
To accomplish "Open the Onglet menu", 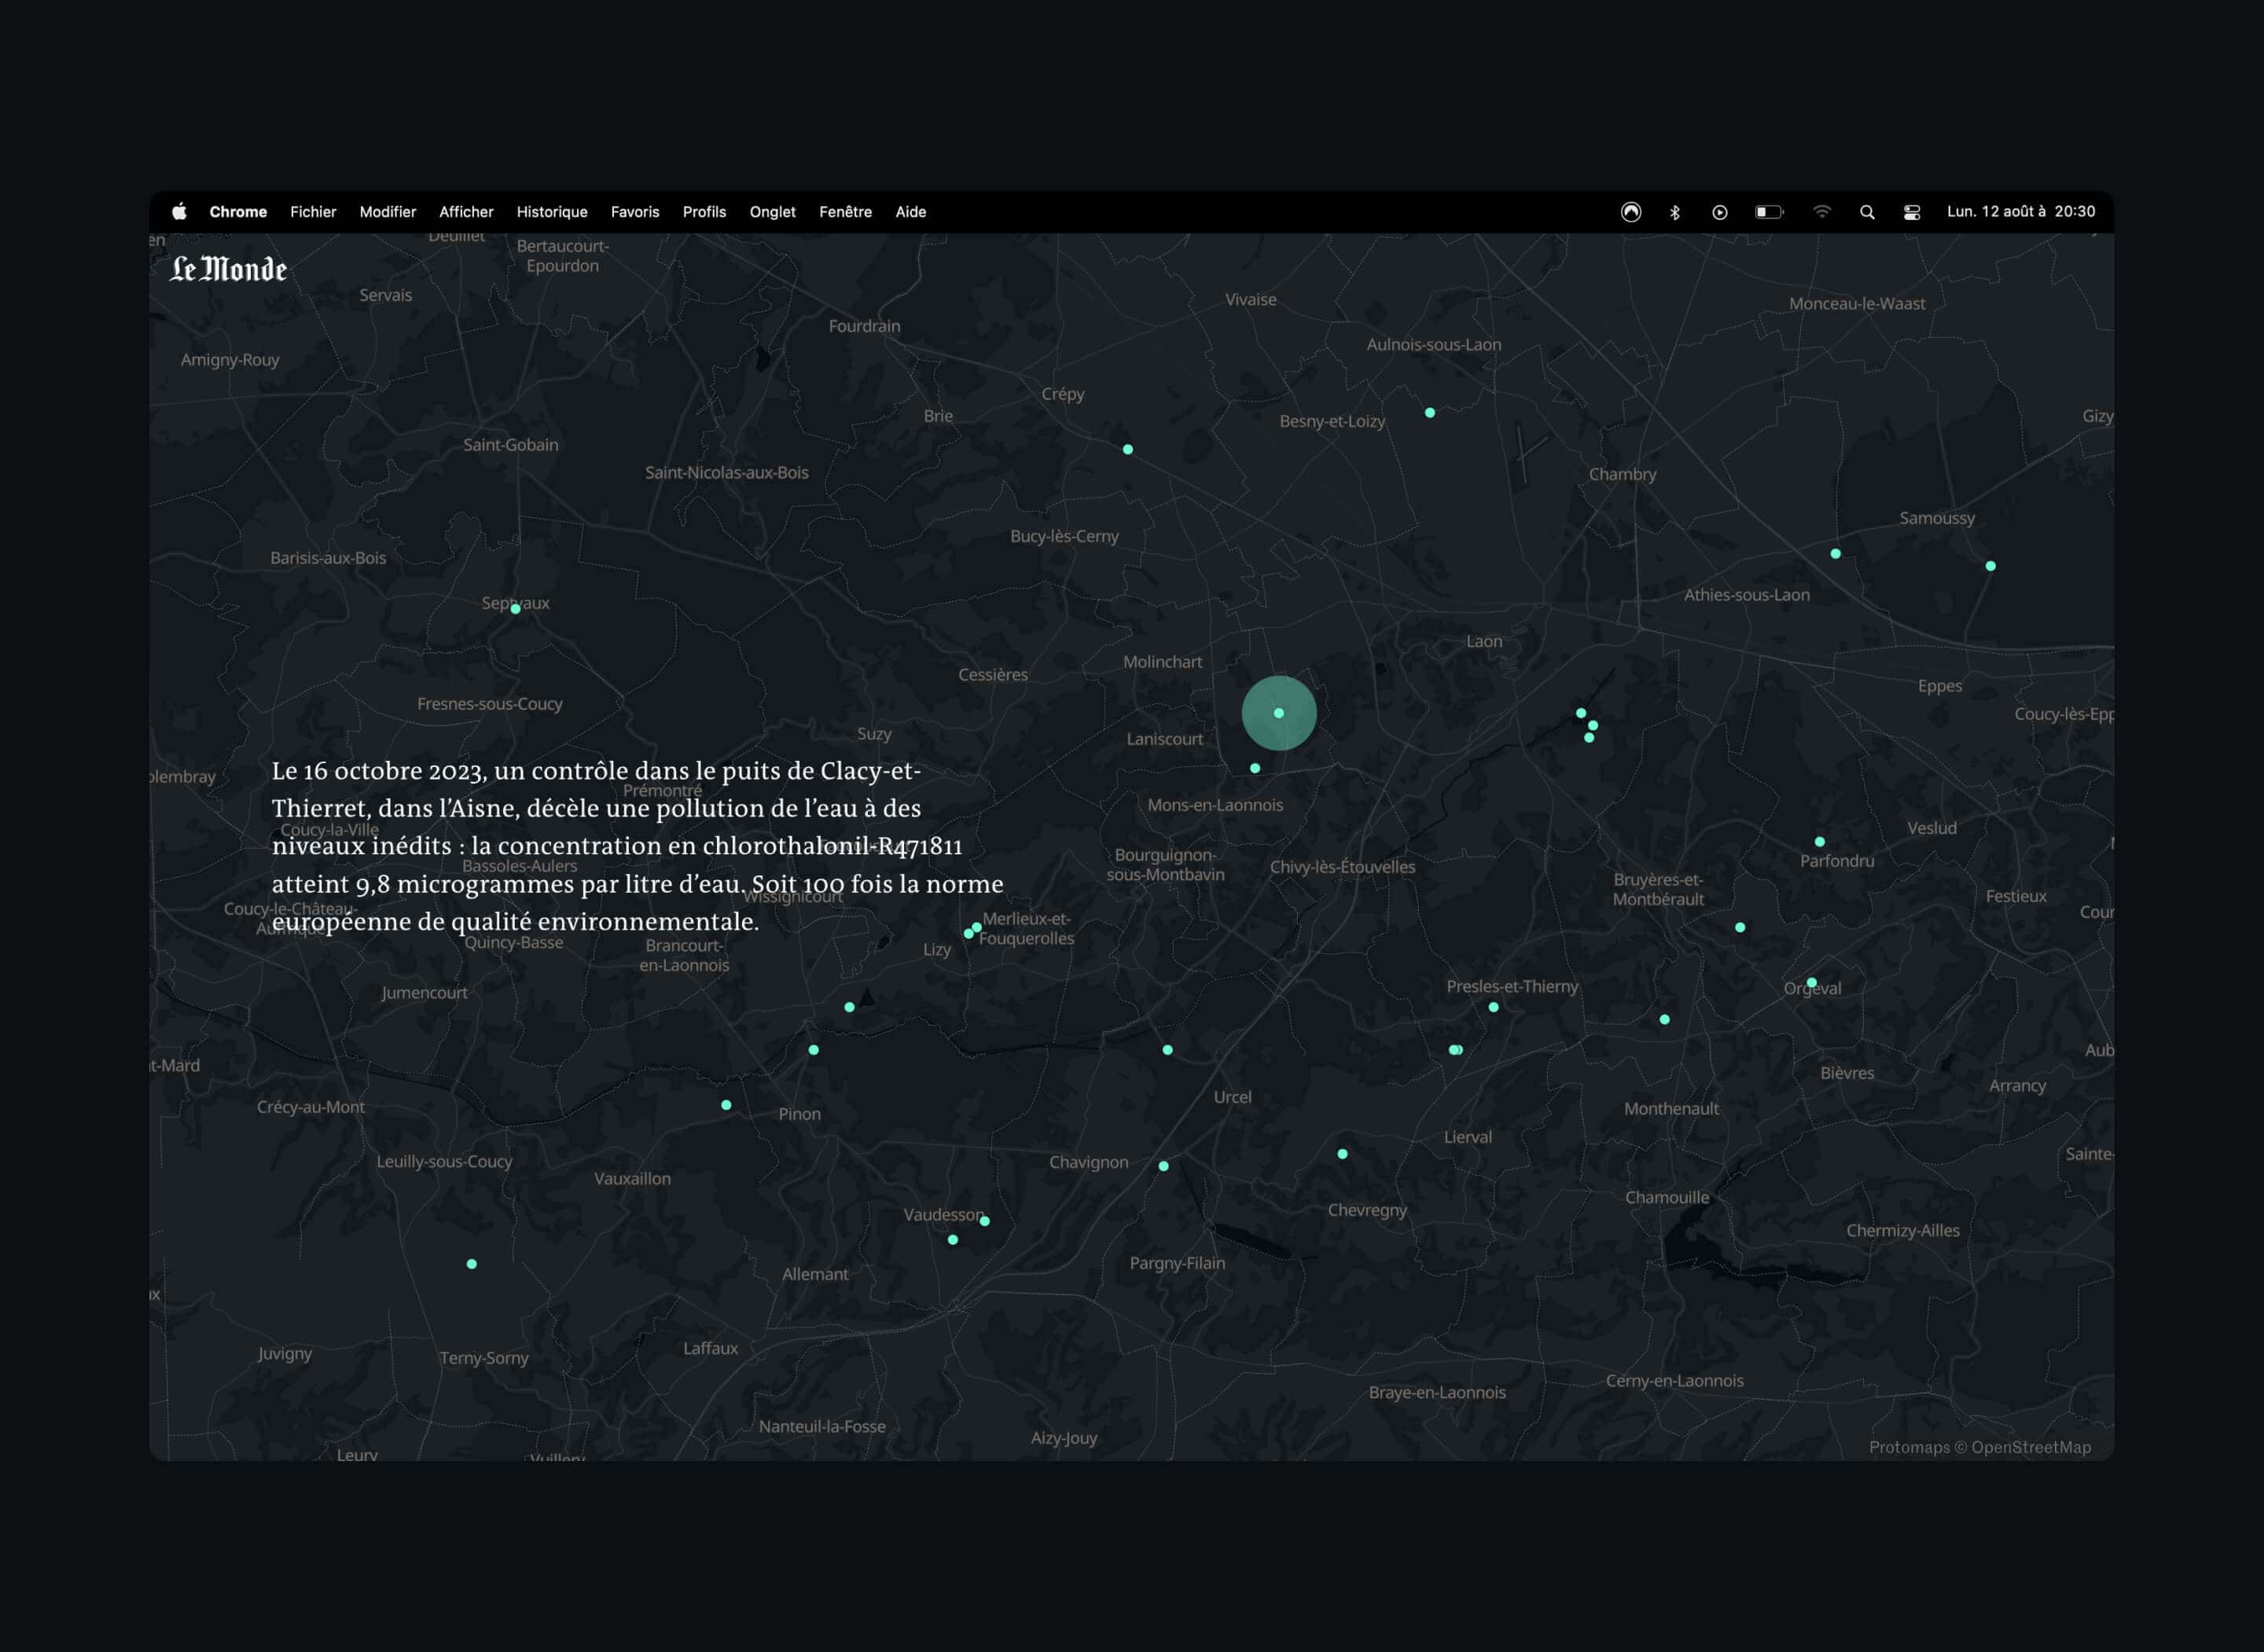I will point(773,212).
